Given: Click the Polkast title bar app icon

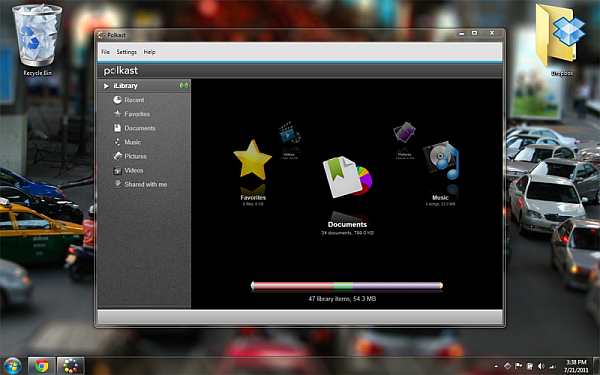Looking at the screenshot, I should coord(101,35).
